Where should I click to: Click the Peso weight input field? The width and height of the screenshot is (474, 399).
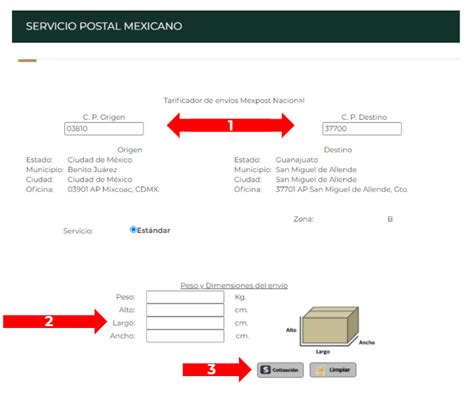pyautogui.click(x=185, y=297)
